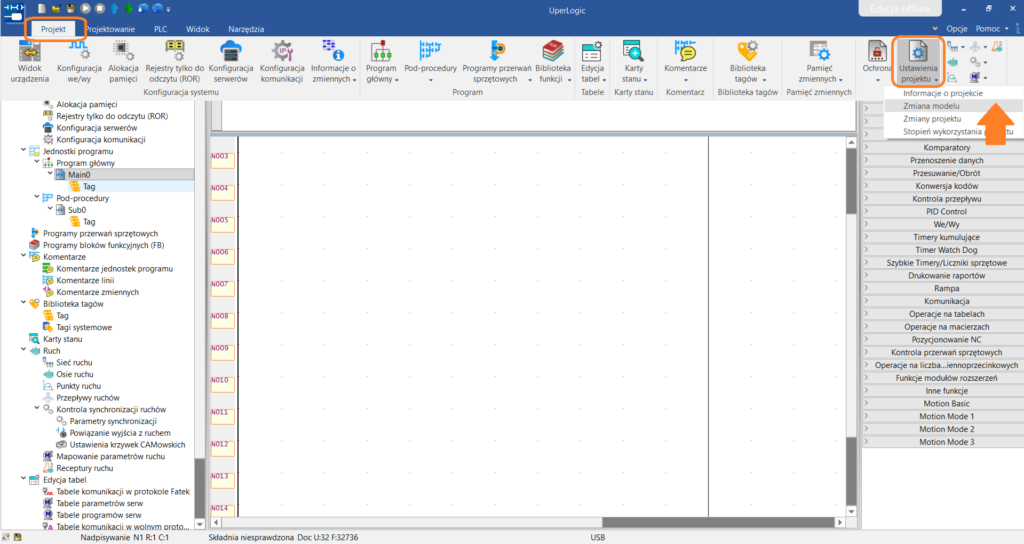Switch to Narzędzia ribbon tab
Viewport: 1024px width, 544px height.
click(x=246, y=29)
